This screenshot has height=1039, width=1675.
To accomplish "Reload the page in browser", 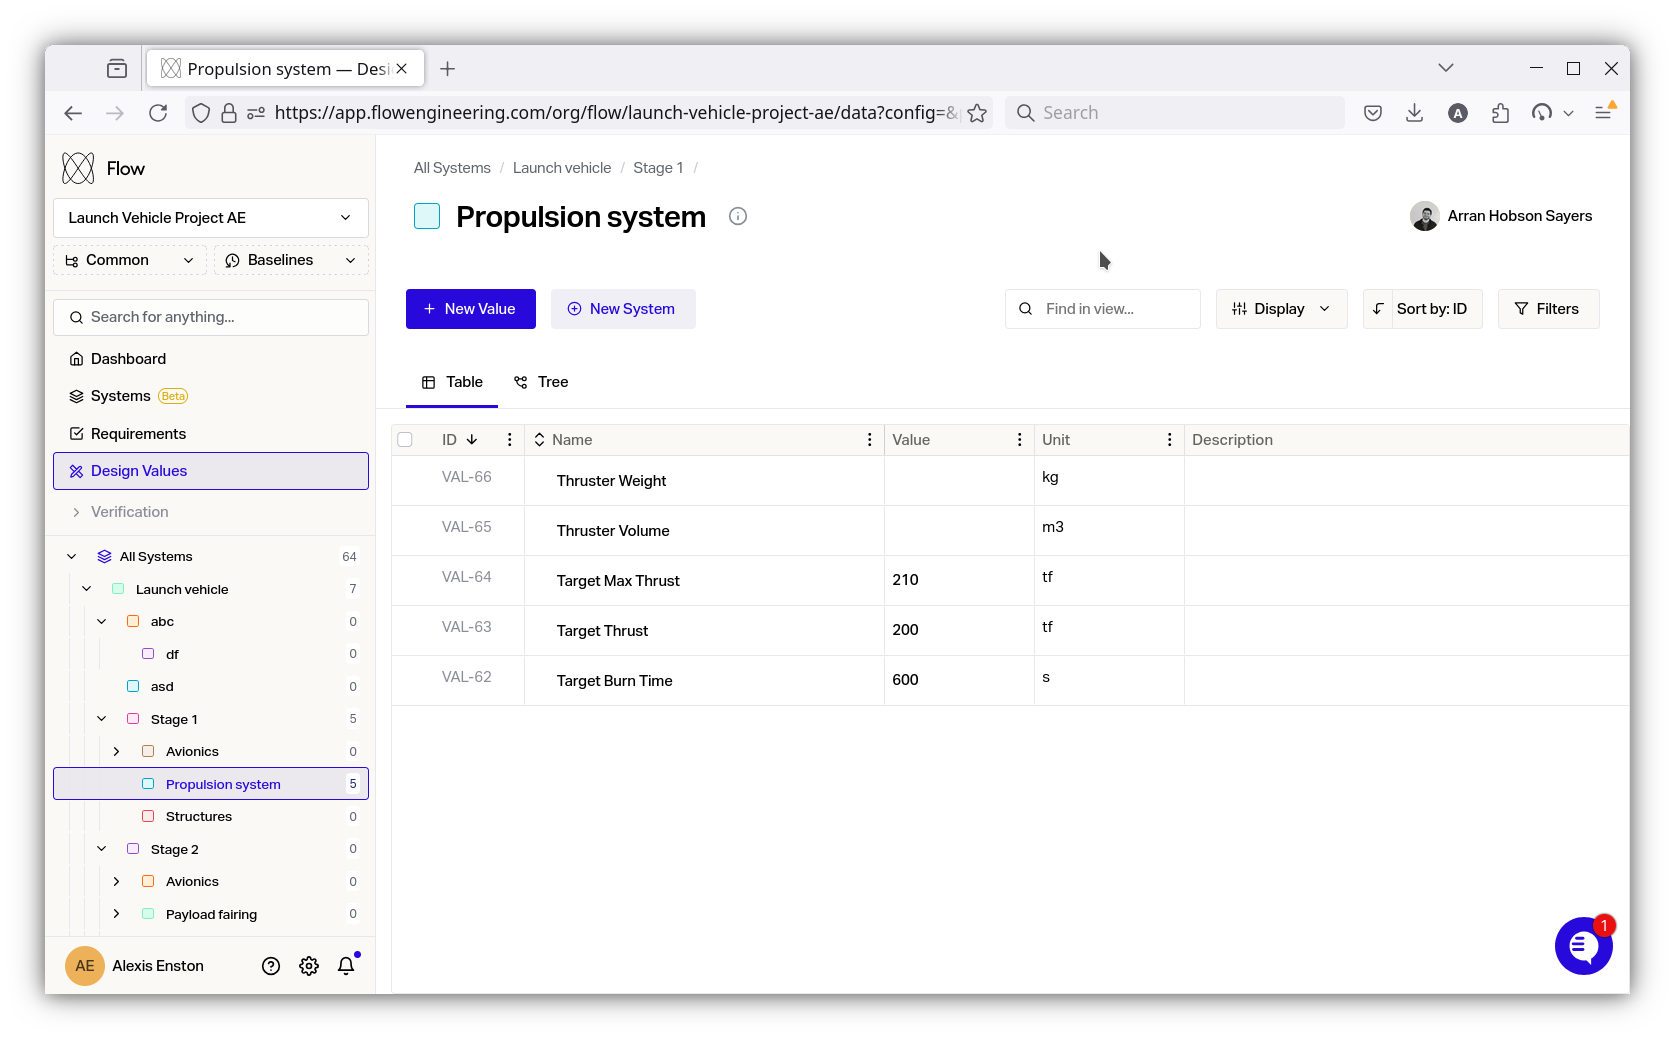I will (x=158, y=113).
